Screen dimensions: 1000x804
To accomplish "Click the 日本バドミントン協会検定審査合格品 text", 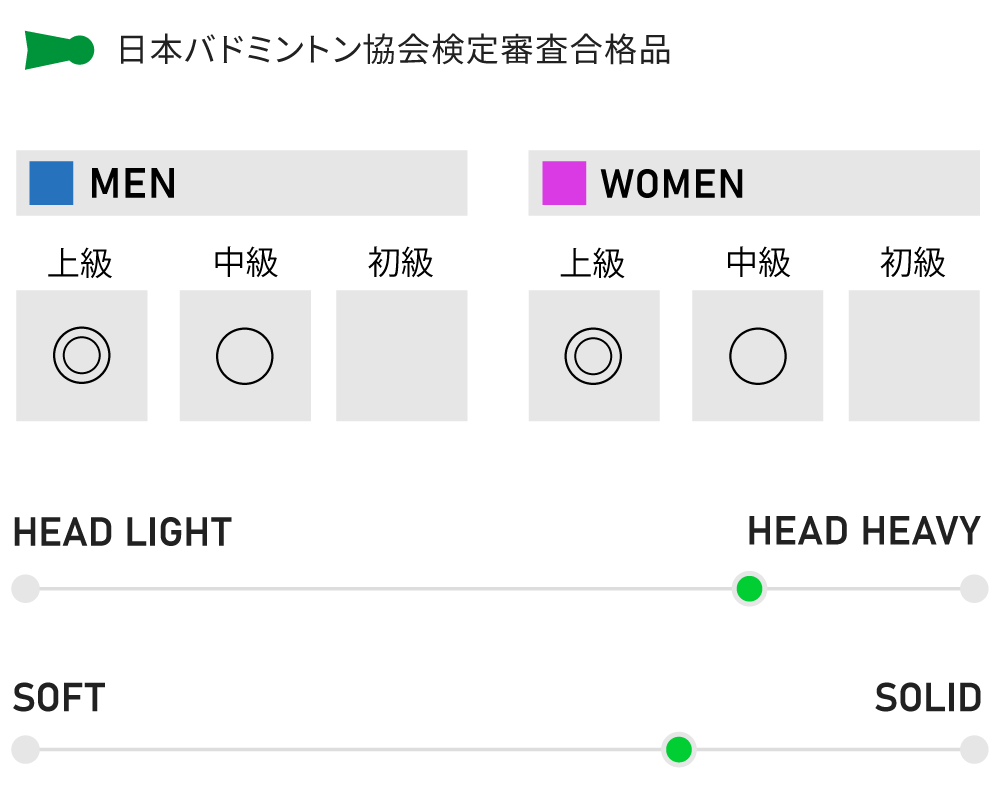I will (394, 50).
